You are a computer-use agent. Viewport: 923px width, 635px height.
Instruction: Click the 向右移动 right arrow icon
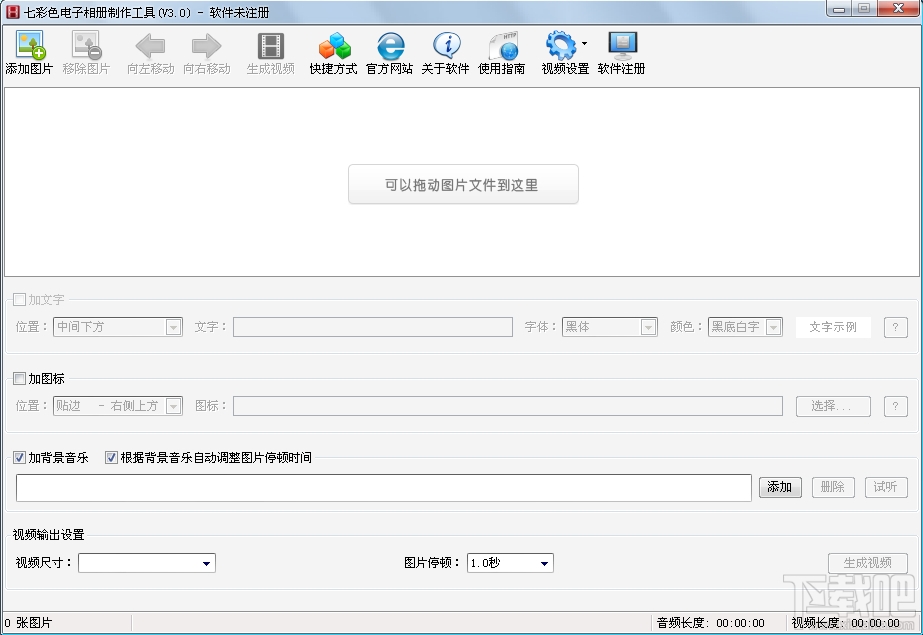(206, 46)
